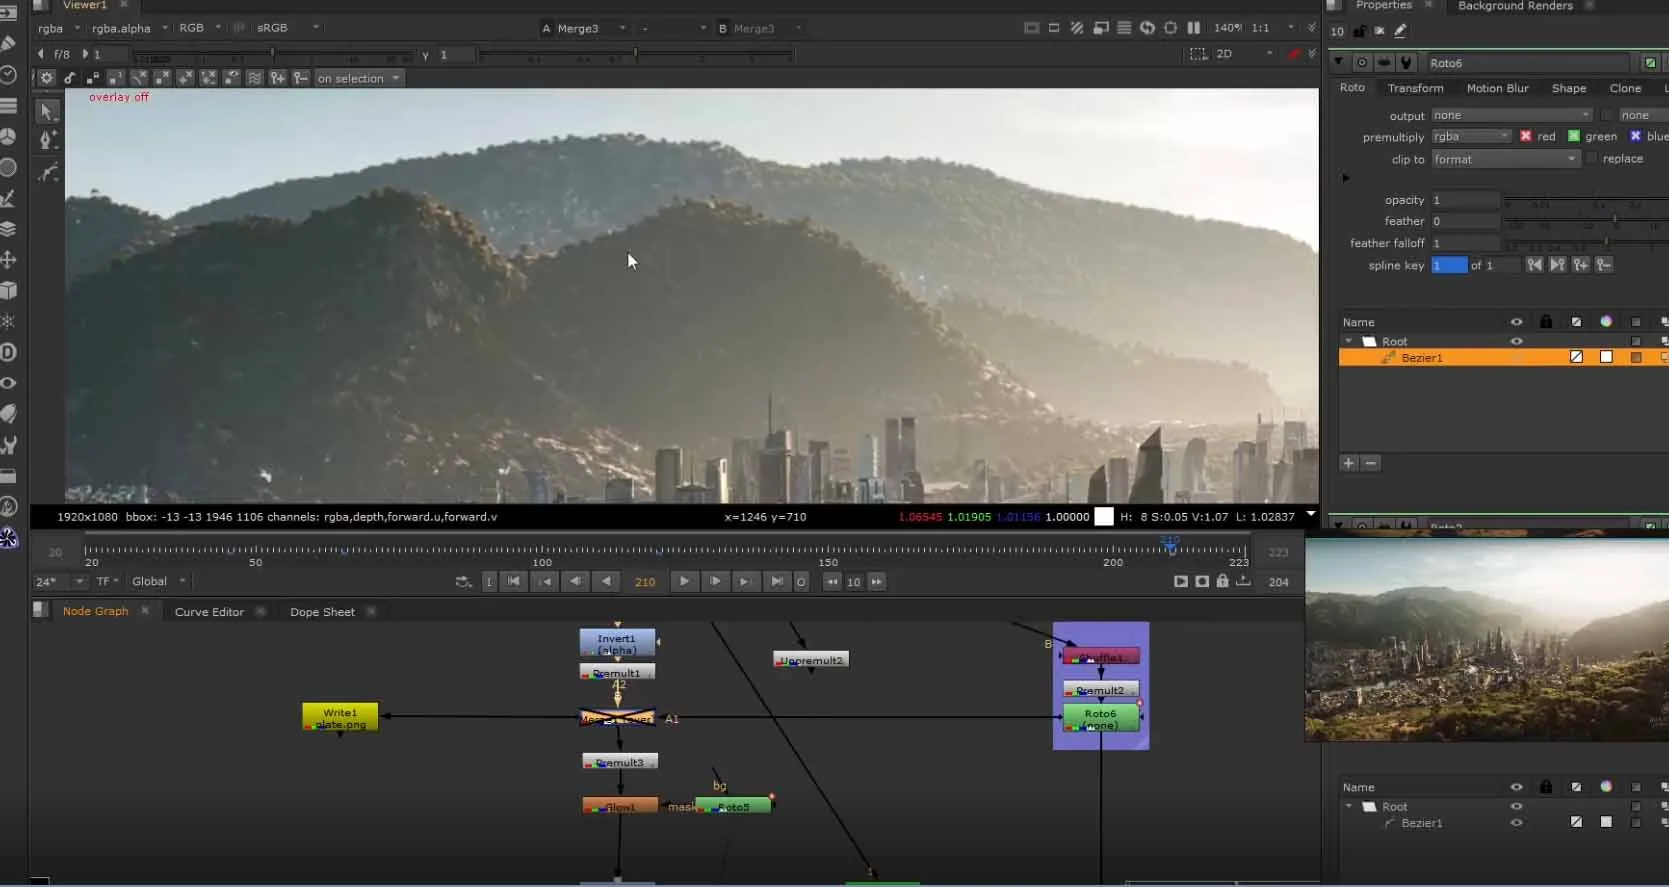Play the timeline forward
Viewport: 1669px width, 887px height.
(x=684, y=581)
